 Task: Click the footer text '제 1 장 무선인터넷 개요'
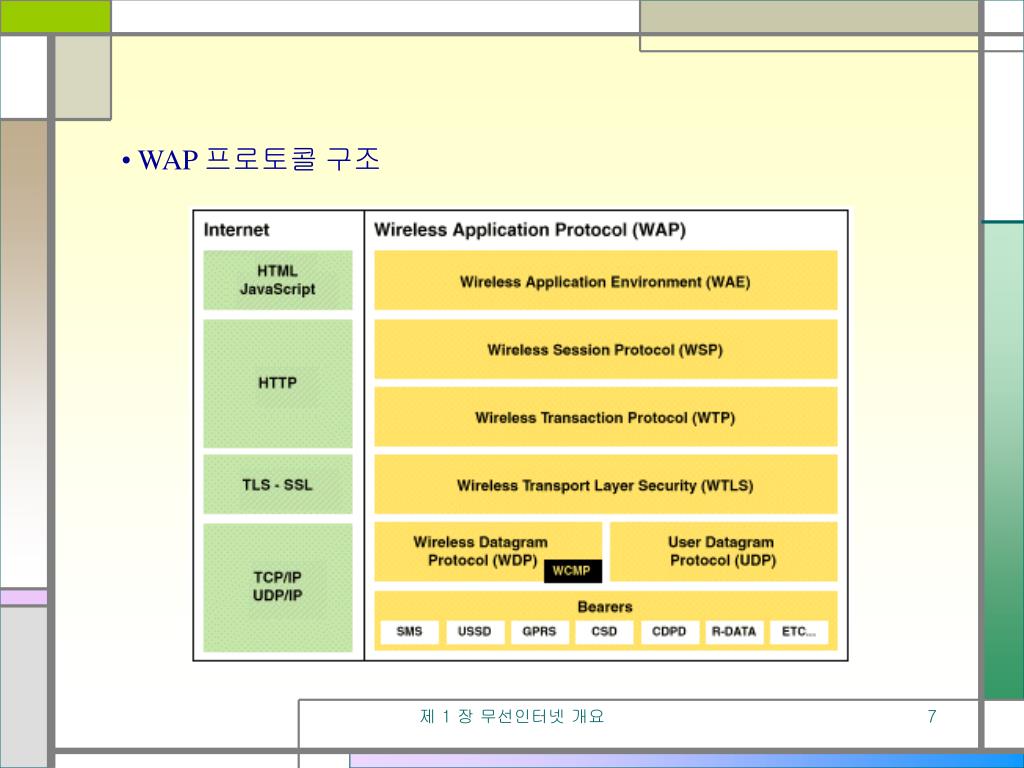pyautogui.click(x=512, y=716)
